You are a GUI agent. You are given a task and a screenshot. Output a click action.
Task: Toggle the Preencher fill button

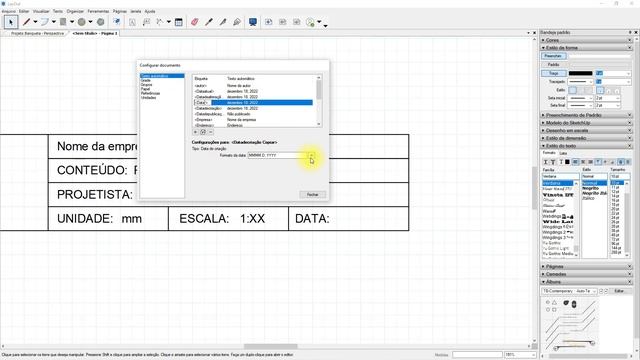[x=553, y=56]
